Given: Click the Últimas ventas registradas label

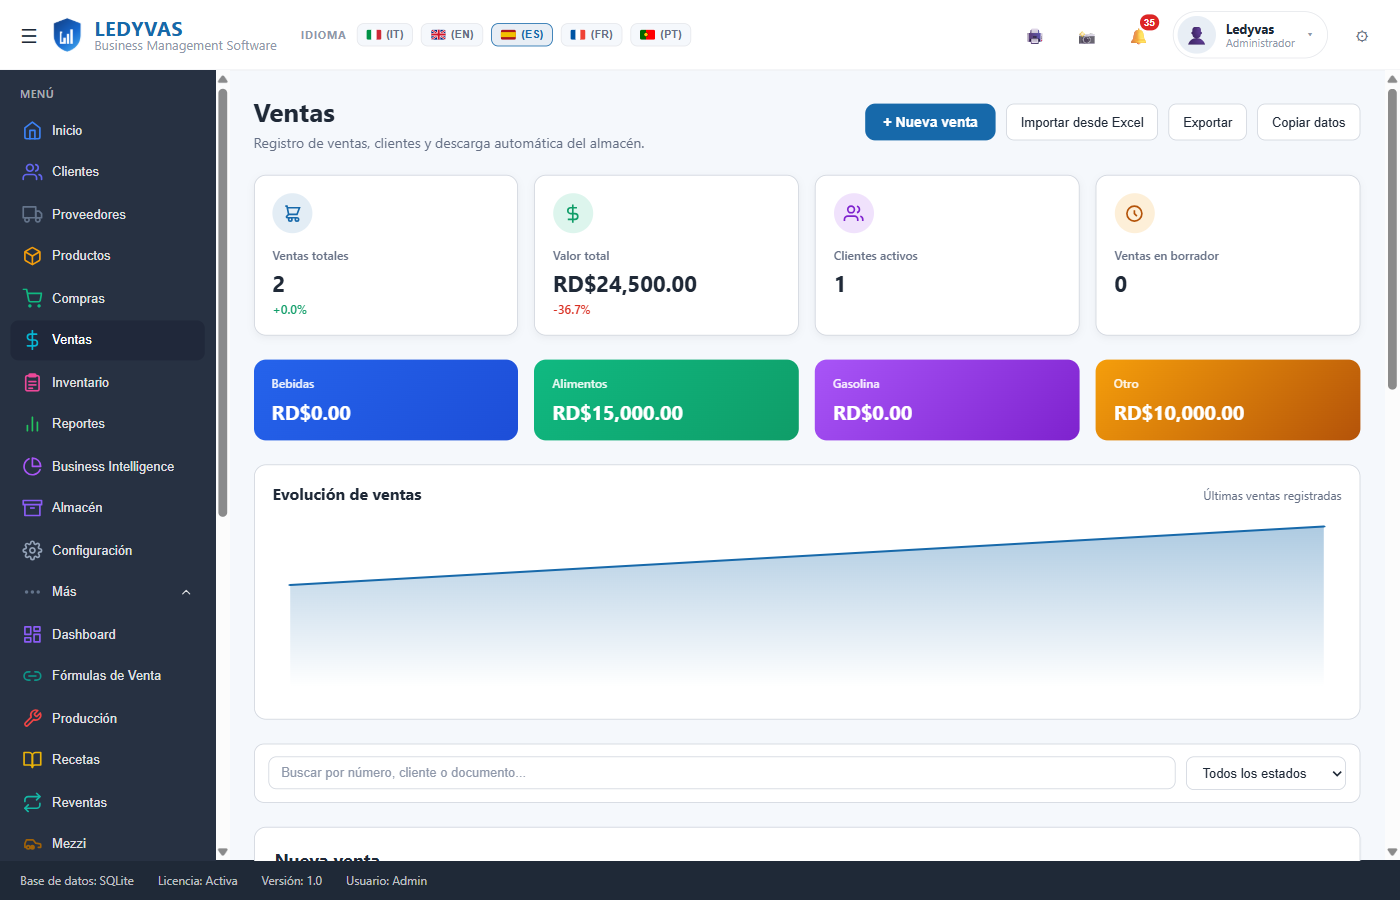Looking at the screenshot, I should pyautogui.click(x=1272, y=496).
